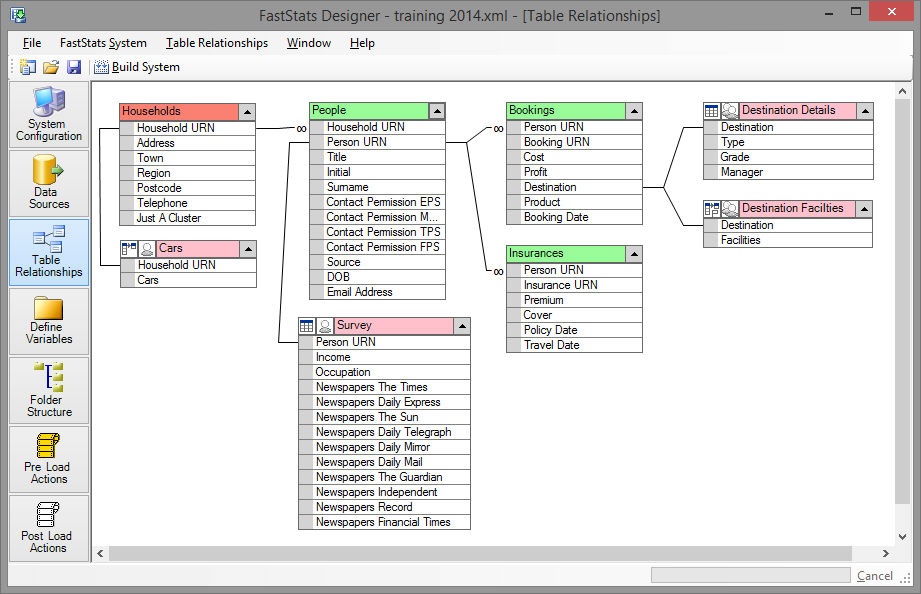Click the New system toolbar icon

click(28, 67)
